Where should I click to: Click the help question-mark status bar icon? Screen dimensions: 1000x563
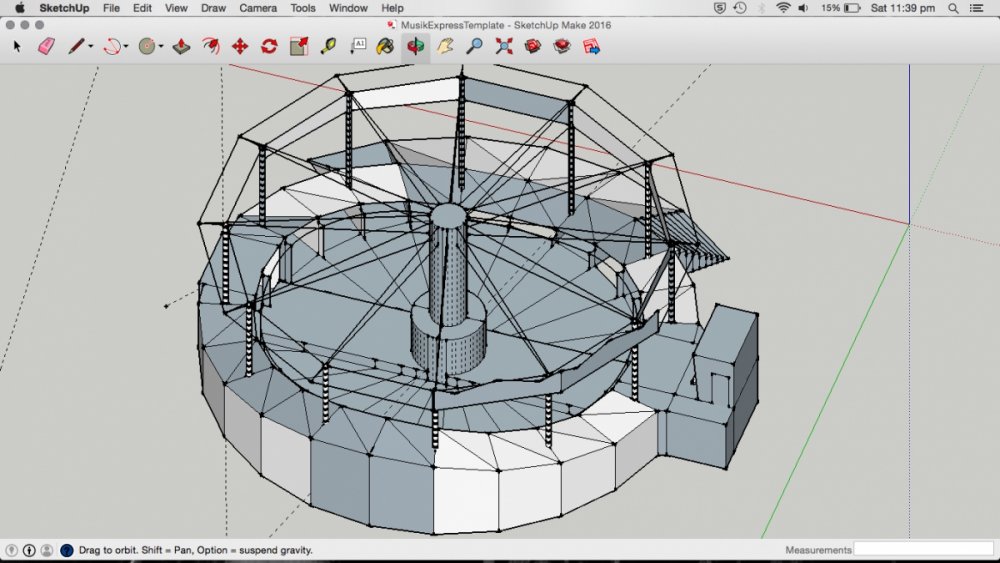(66, 550)
